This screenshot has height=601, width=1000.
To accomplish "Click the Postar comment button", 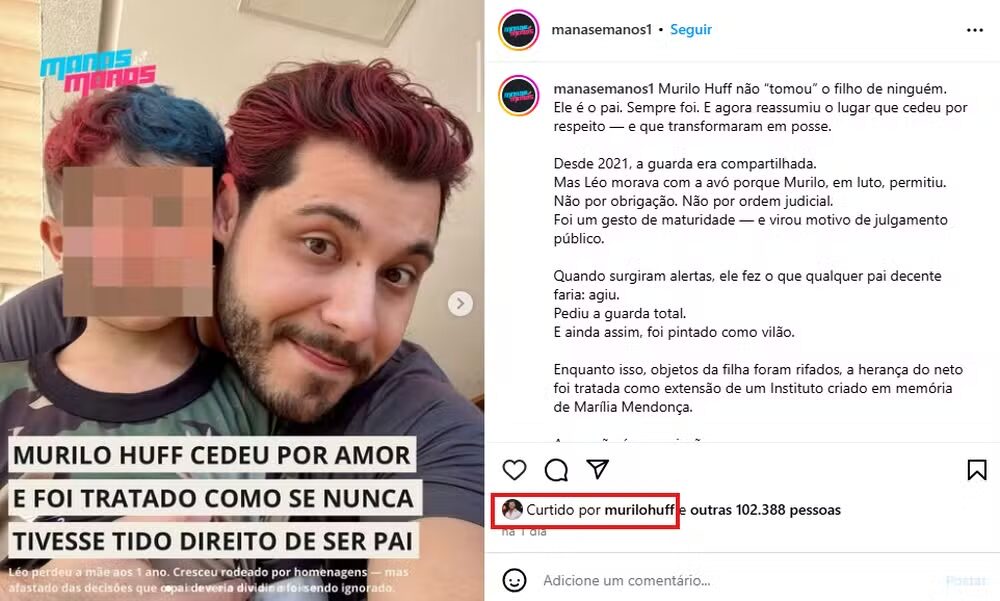I will (x=966, y=581).
